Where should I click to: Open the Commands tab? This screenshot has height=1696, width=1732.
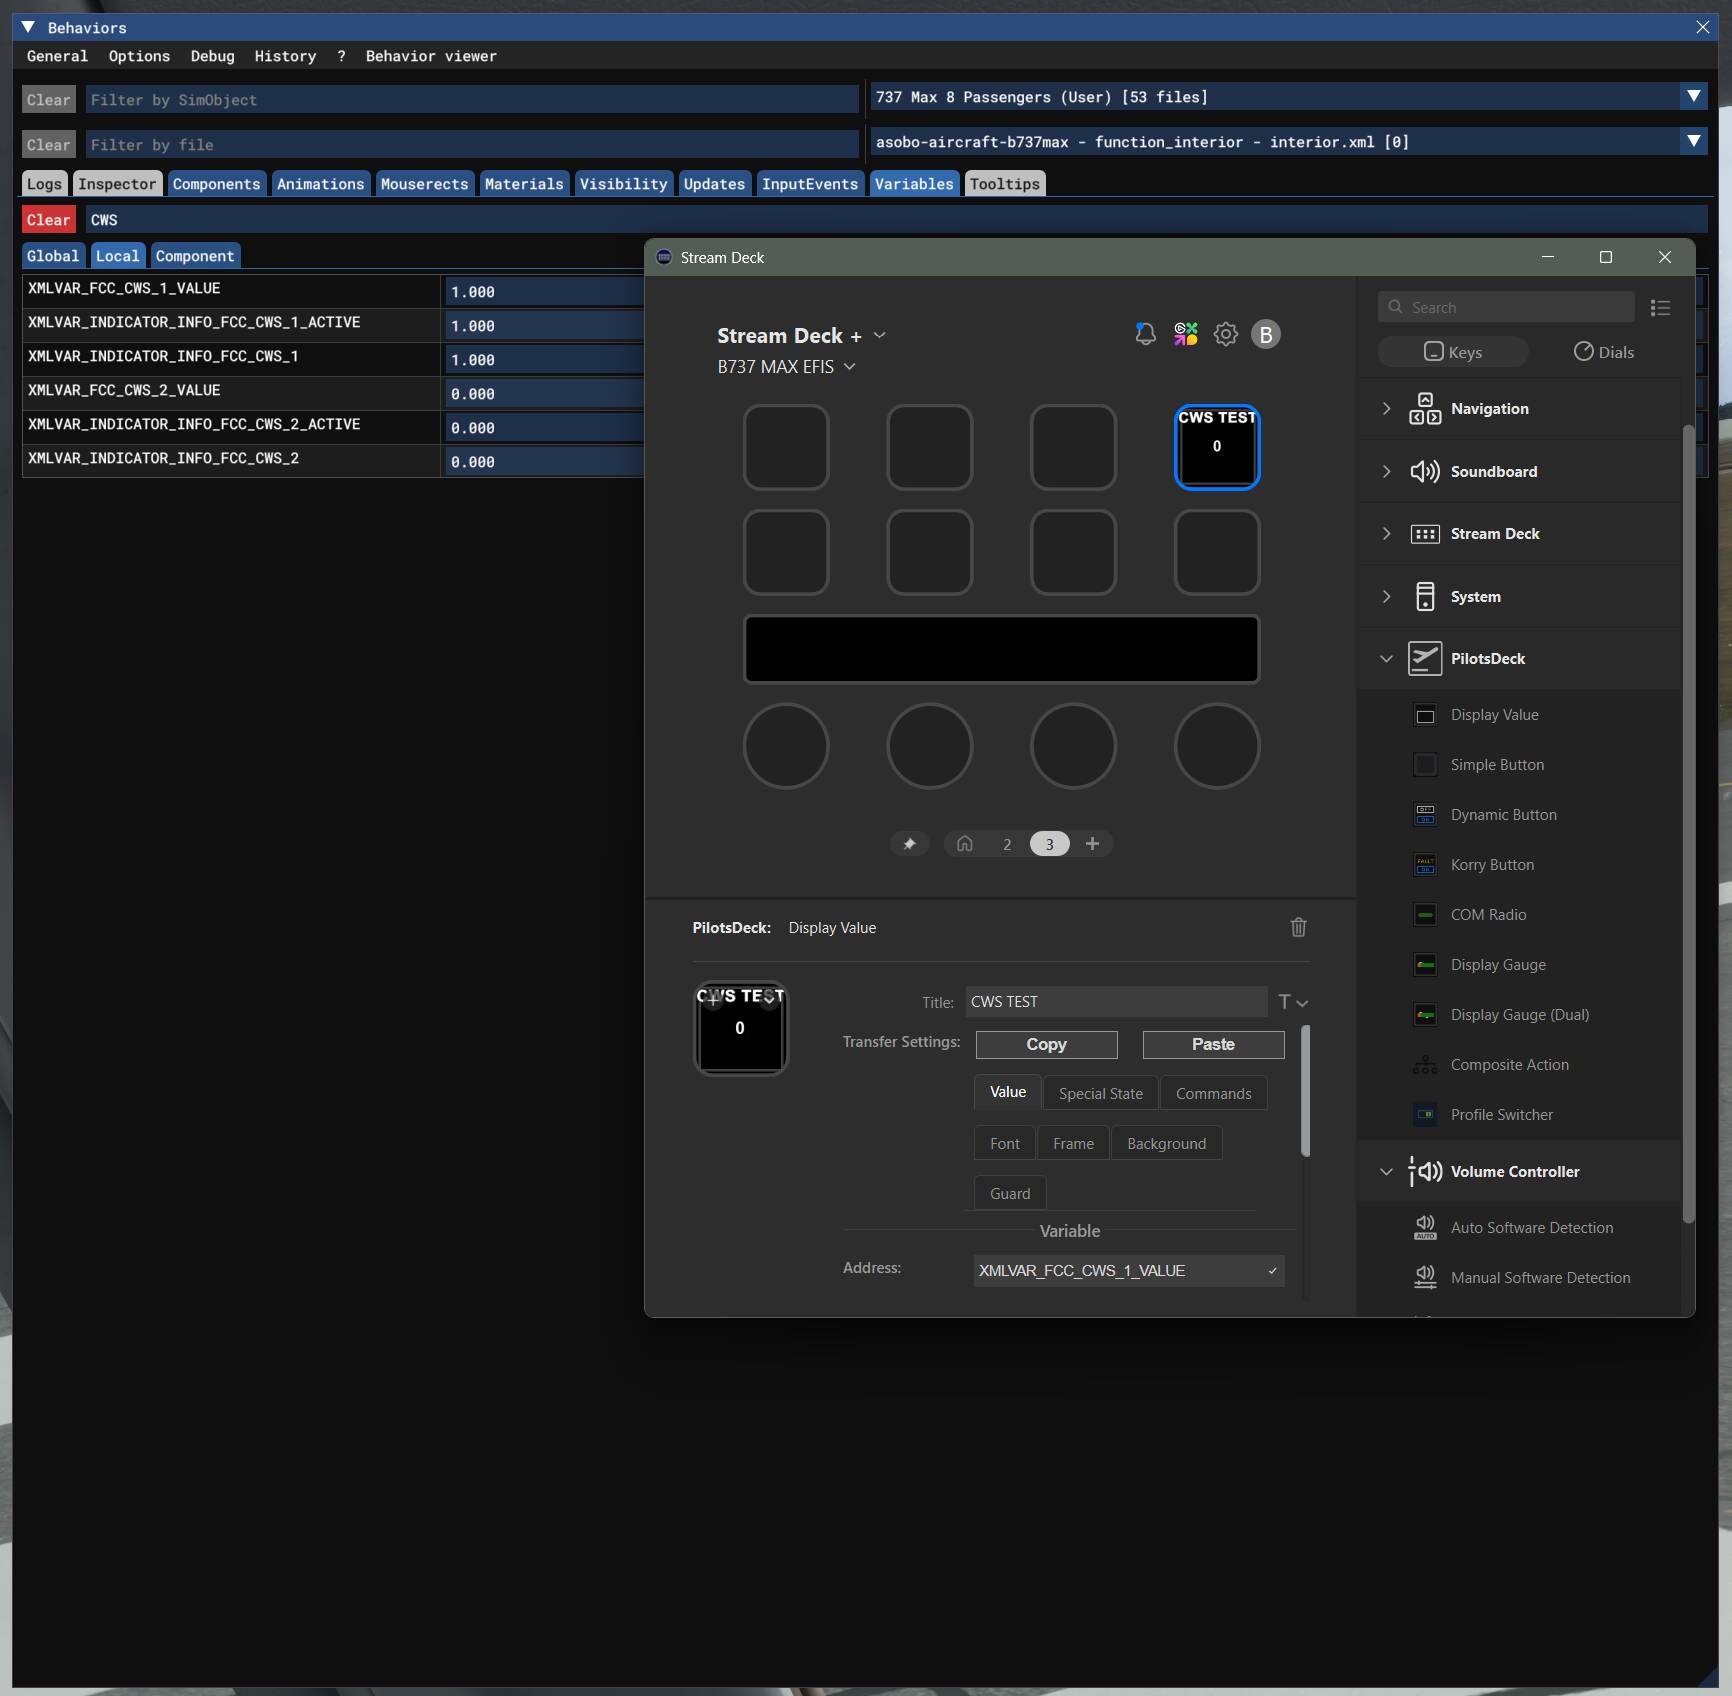point(1214,1094)
